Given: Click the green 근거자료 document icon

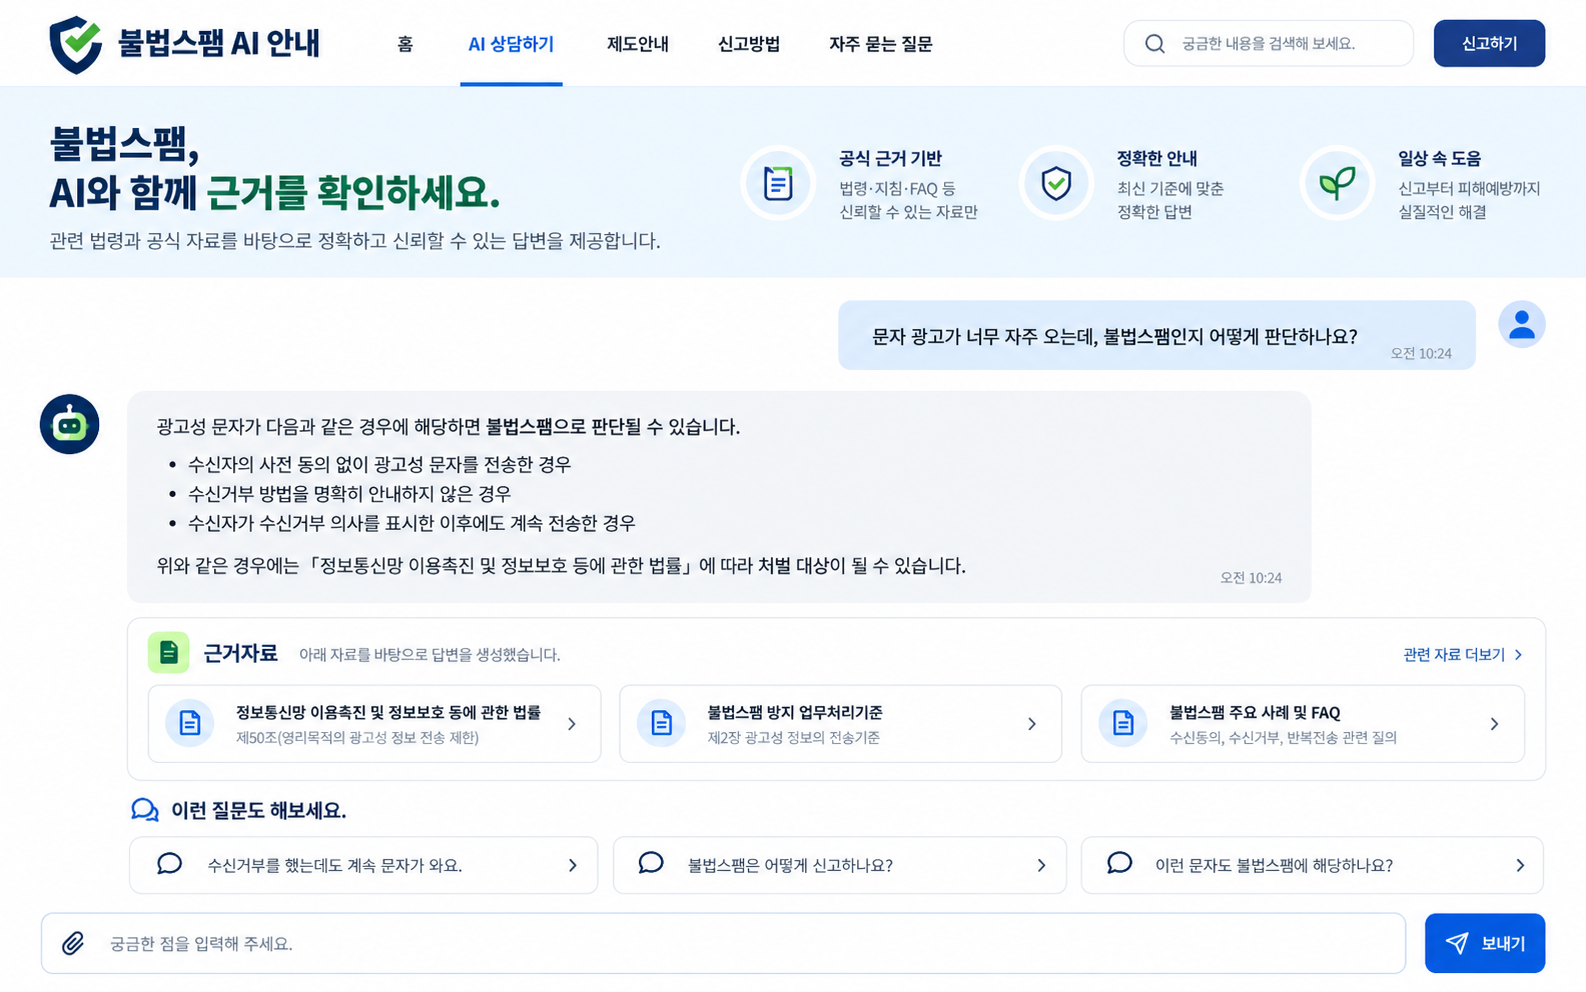Looking at the screenshot, I should tap(169, 653).
